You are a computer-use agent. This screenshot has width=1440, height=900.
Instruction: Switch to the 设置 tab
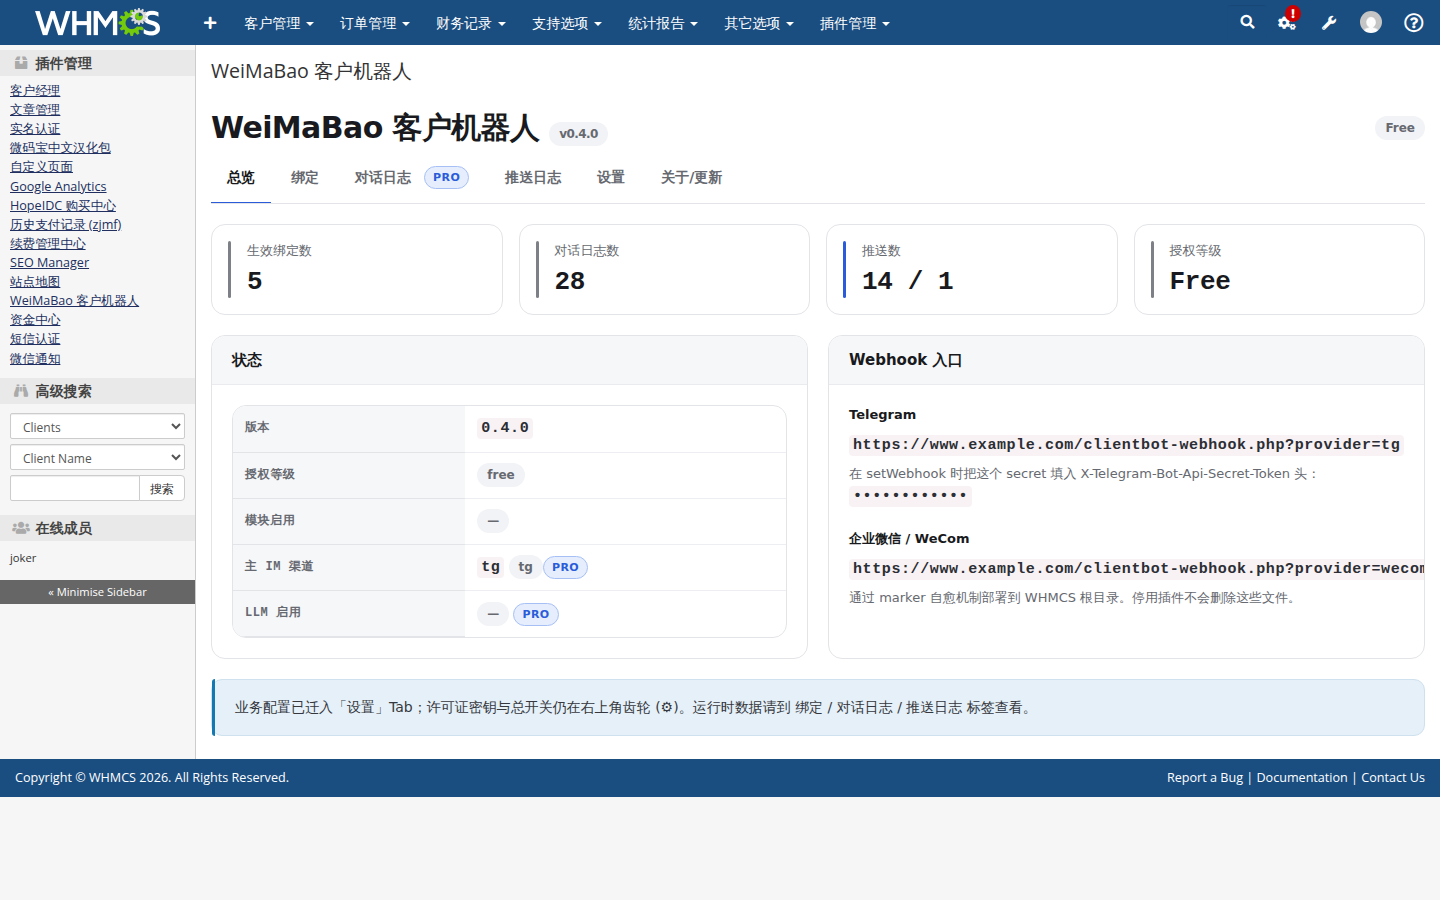click(611, 177)
